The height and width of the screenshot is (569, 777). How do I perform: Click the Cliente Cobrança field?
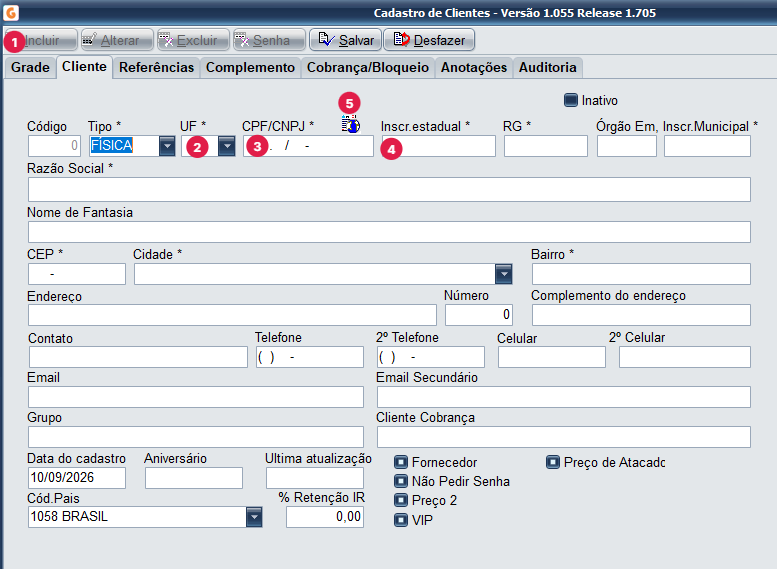click(x=564, y=437)
